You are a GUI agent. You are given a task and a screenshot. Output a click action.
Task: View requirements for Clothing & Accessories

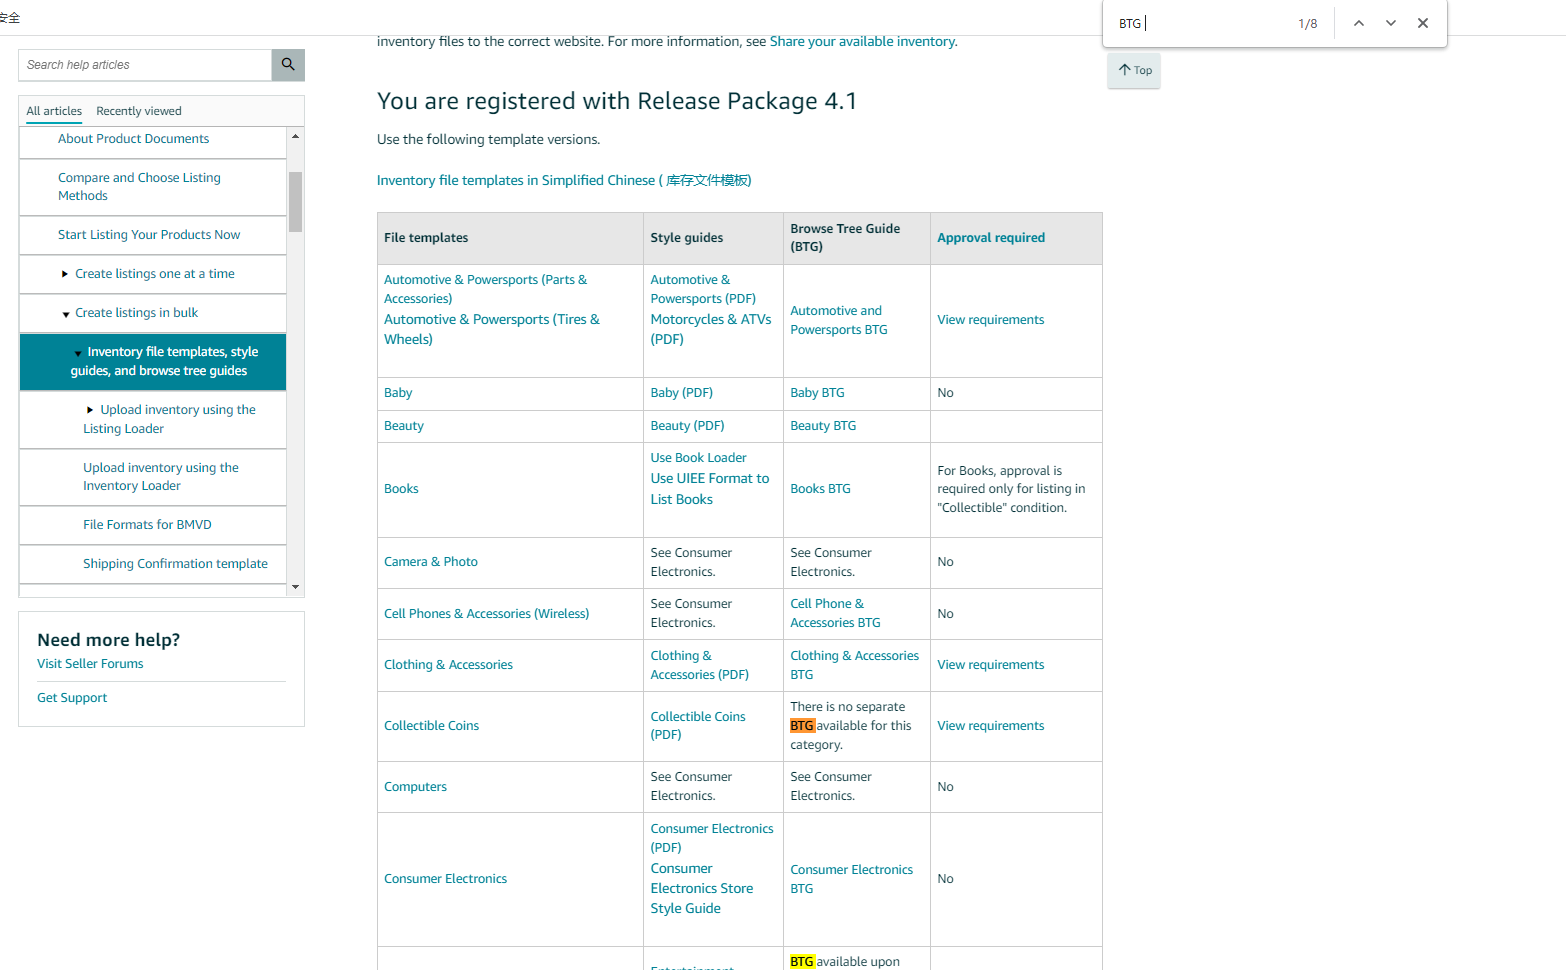click(x=990, y=665)
